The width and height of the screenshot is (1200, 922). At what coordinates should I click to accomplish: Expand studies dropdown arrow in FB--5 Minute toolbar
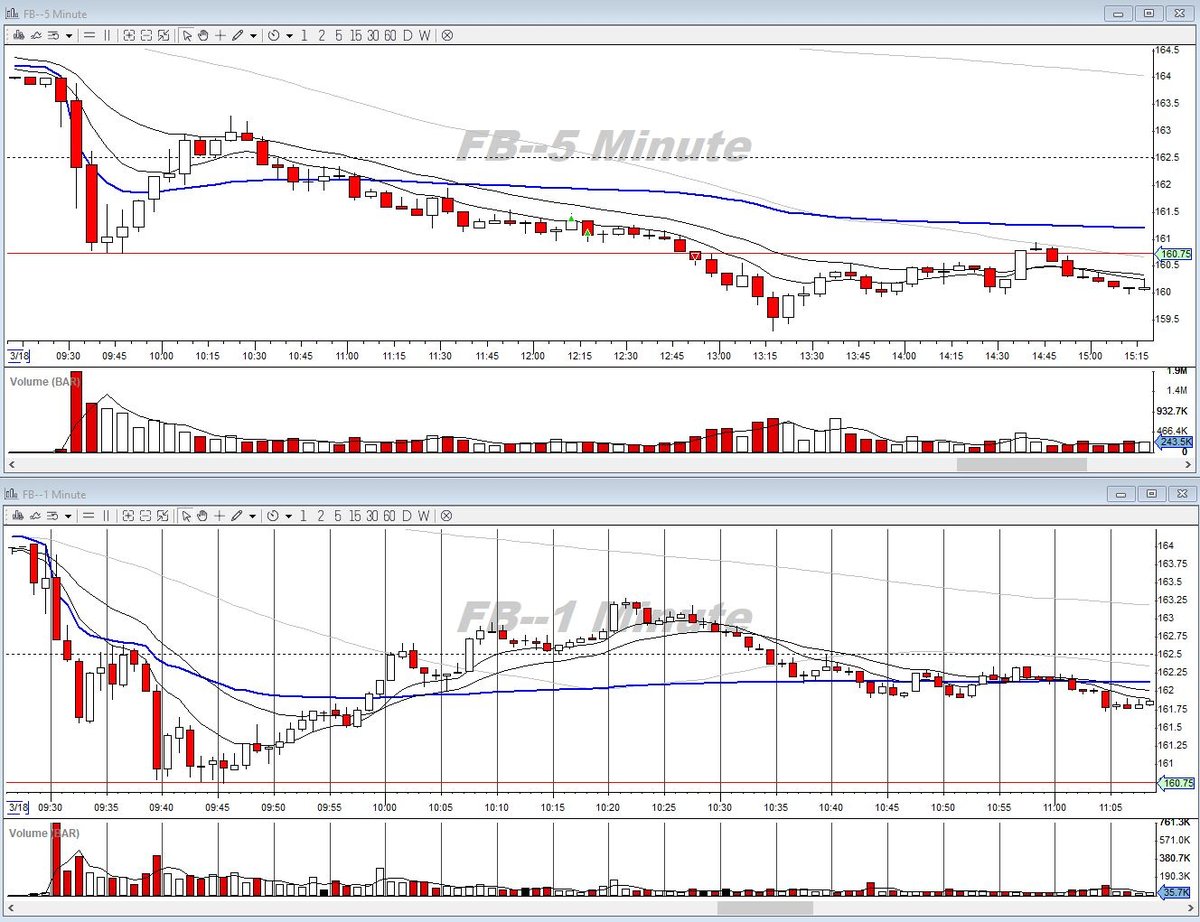pyautogui.click(x=69, y=35)
